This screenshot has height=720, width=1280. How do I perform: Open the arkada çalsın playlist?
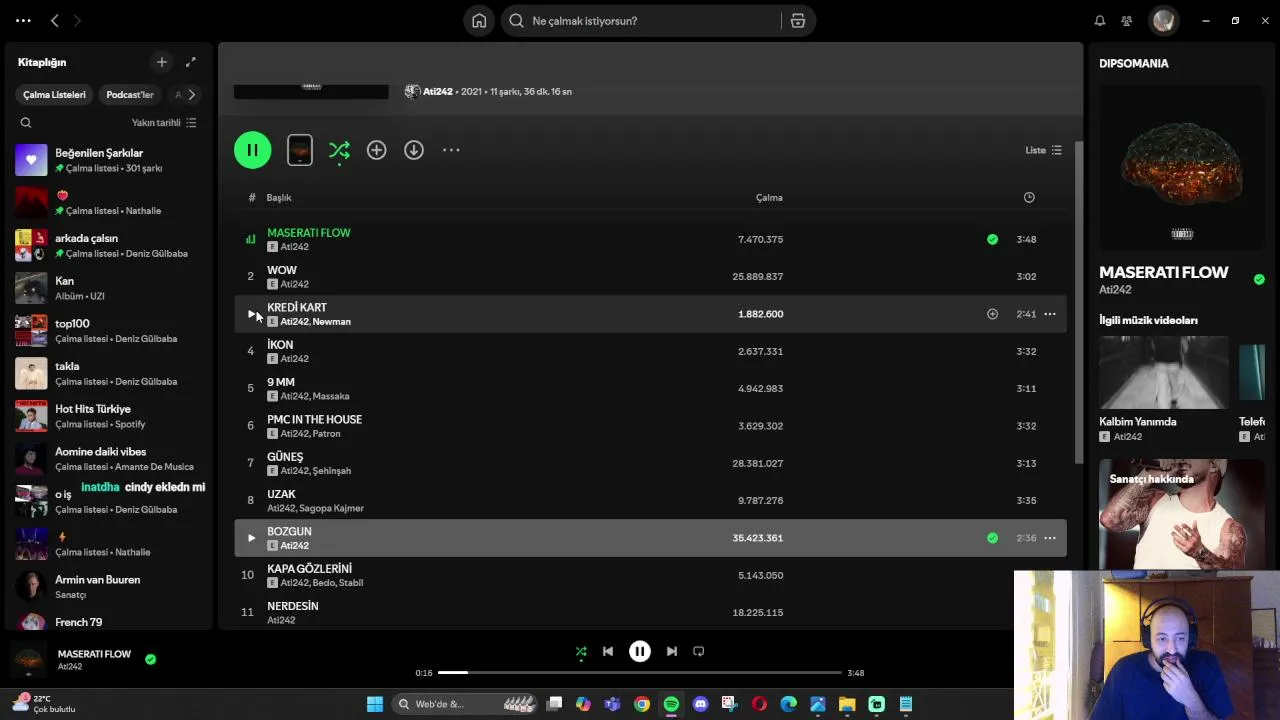(110, 245)
